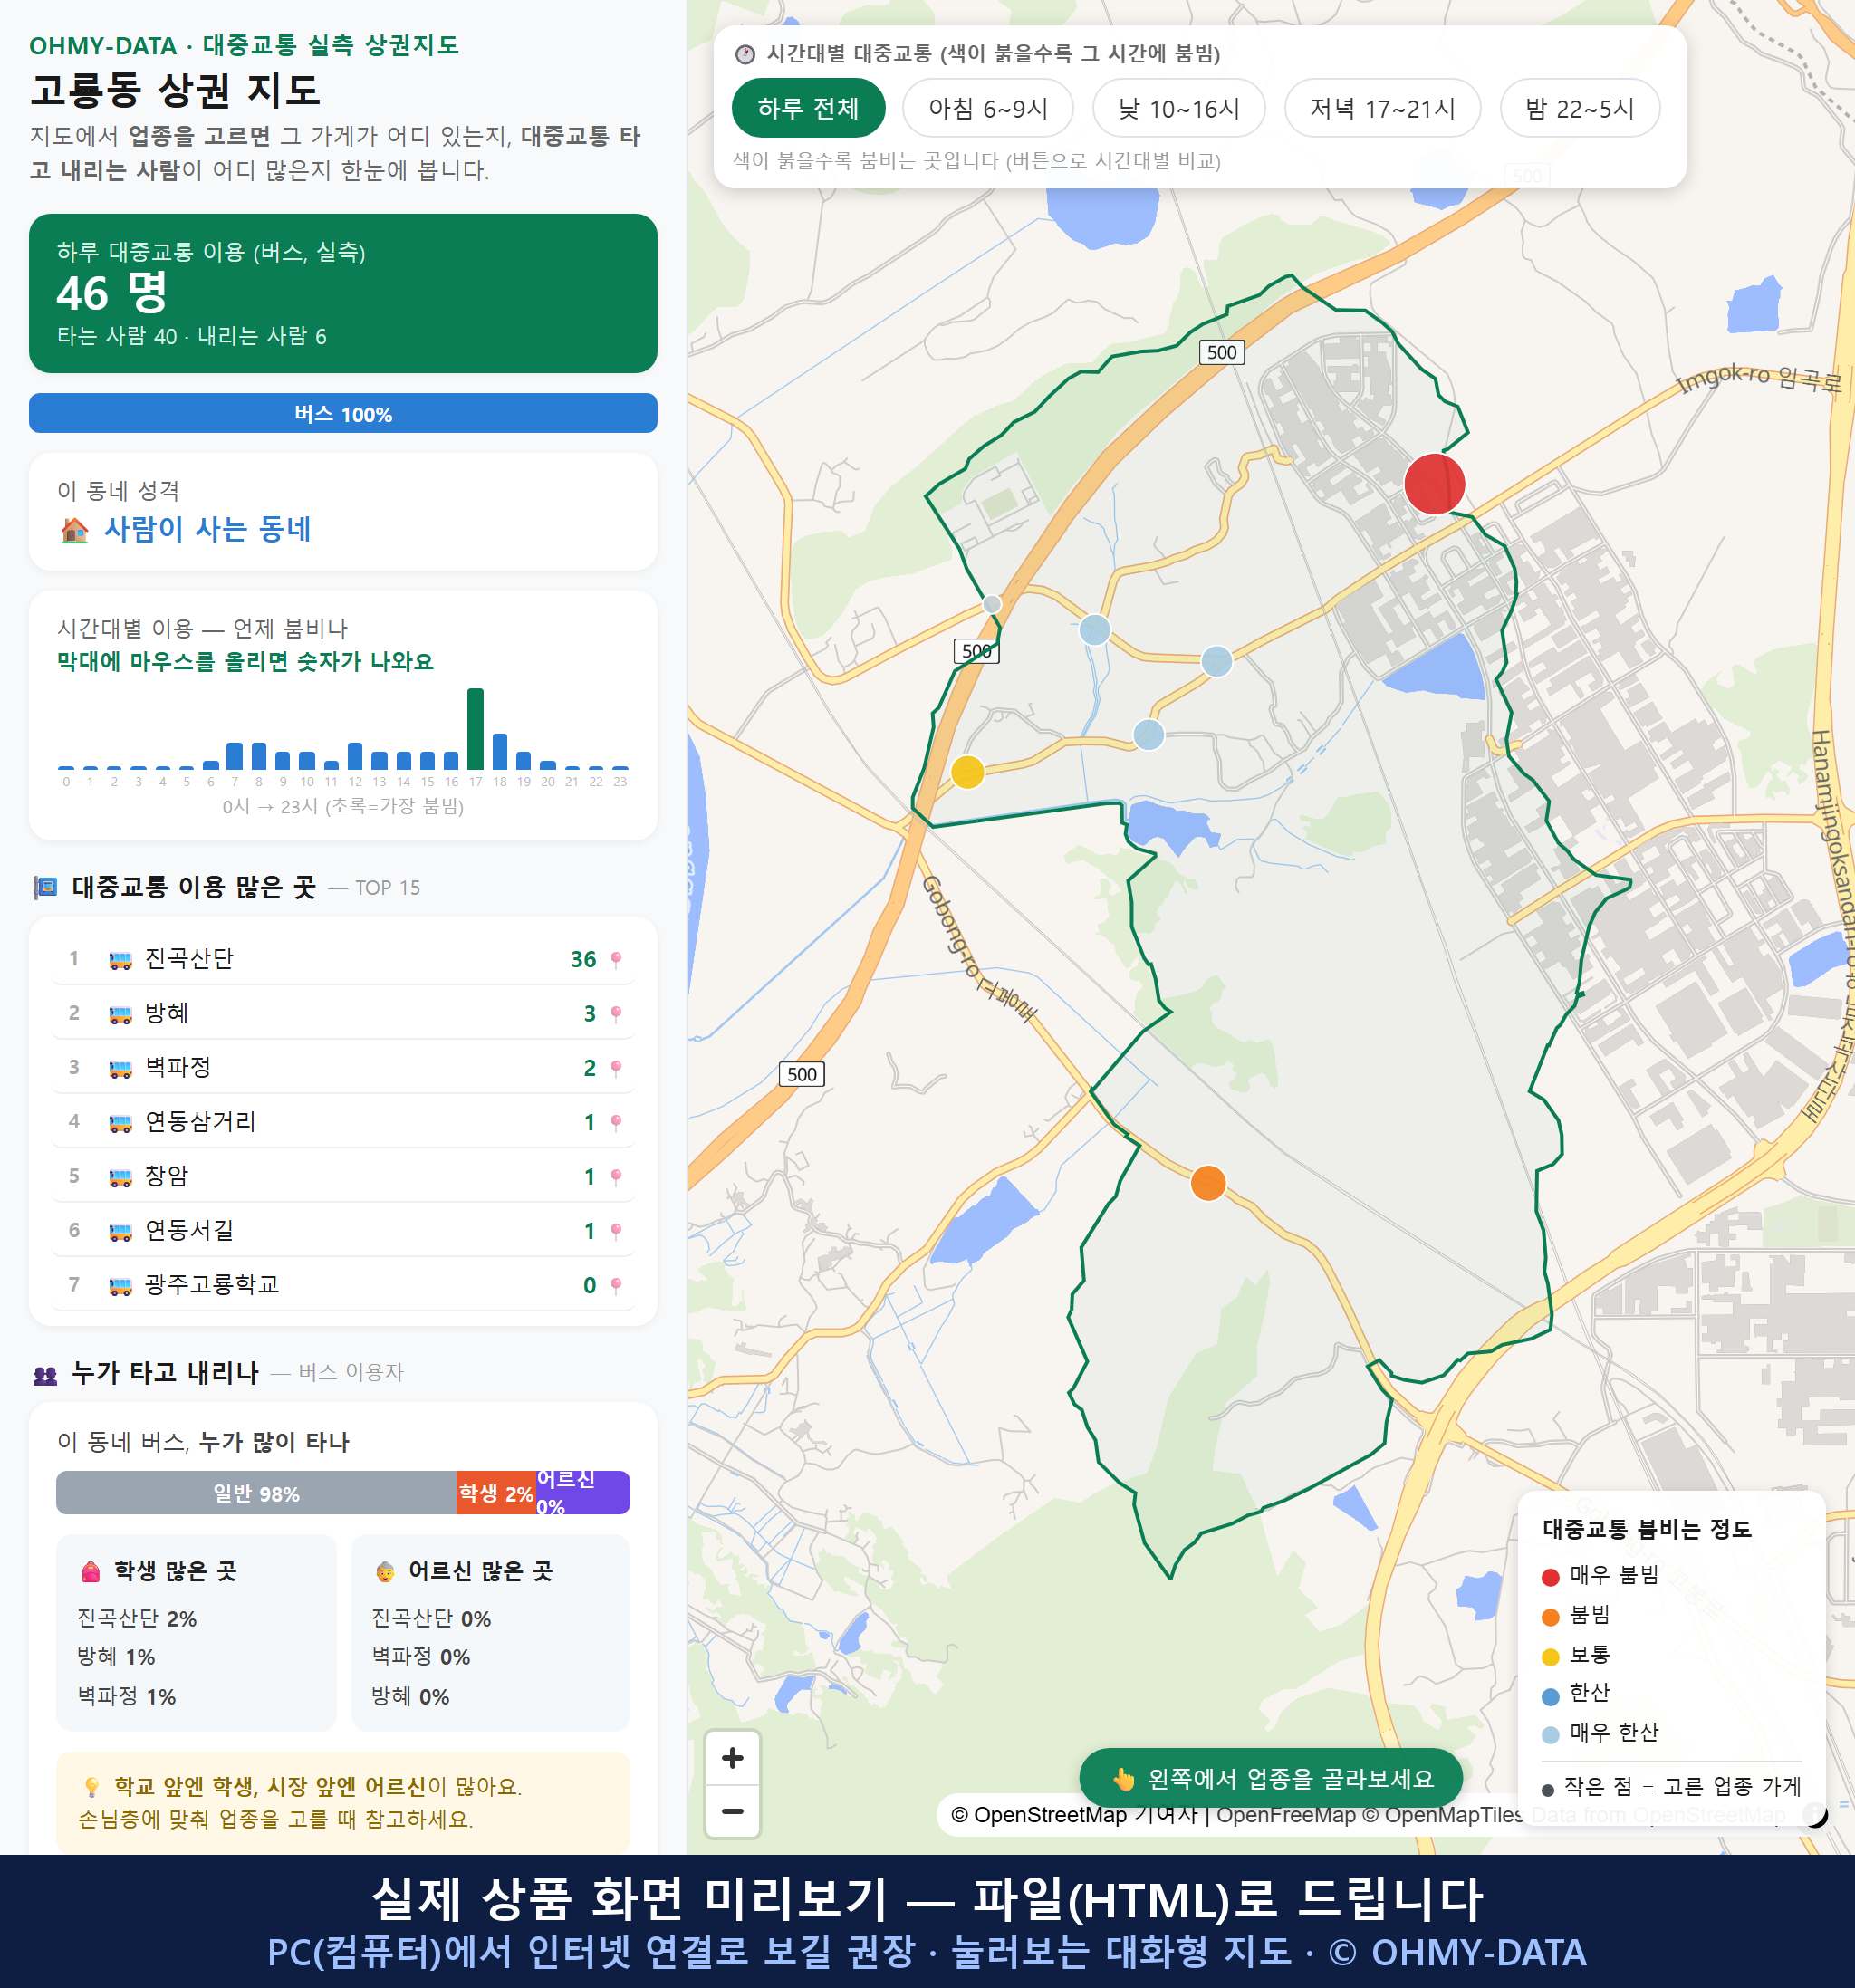This screenshot has width=1855, height=1988.
Task: Switch to 밤 22~5시 time filter
Action: 1579,108
